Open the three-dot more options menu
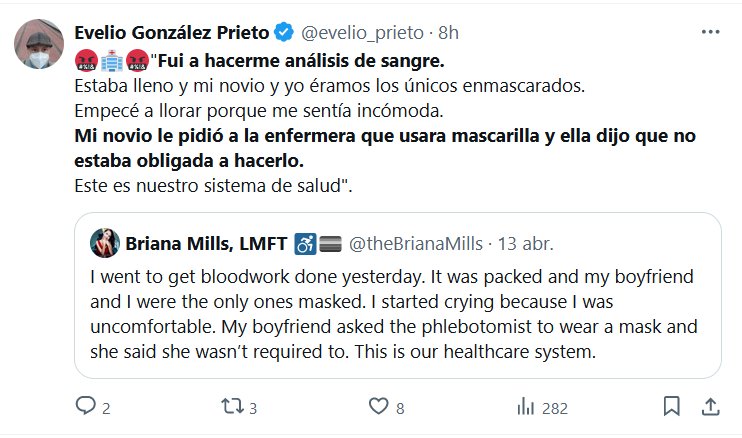This screenshot has width=742, height=438. pos(710,32)
